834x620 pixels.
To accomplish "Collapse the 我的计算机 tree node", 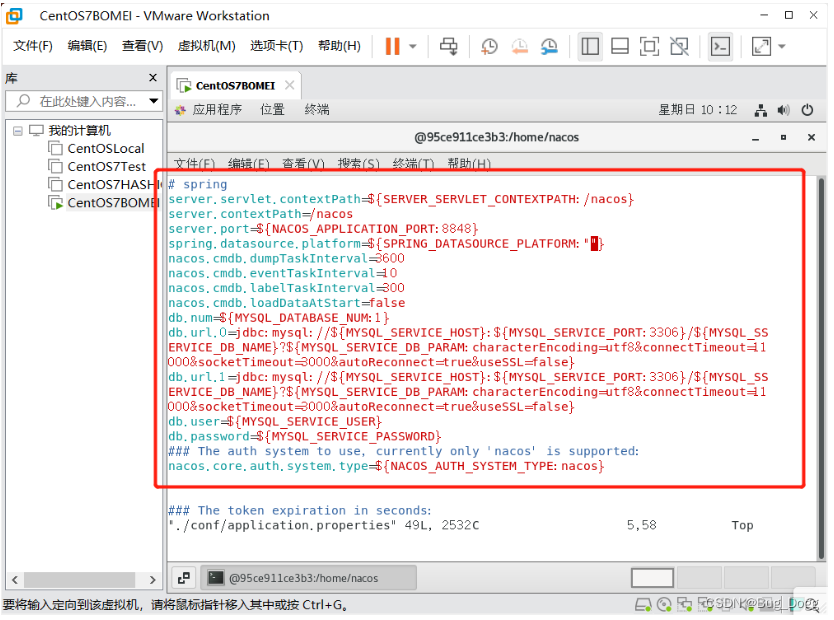I will (x=18, y=131).
